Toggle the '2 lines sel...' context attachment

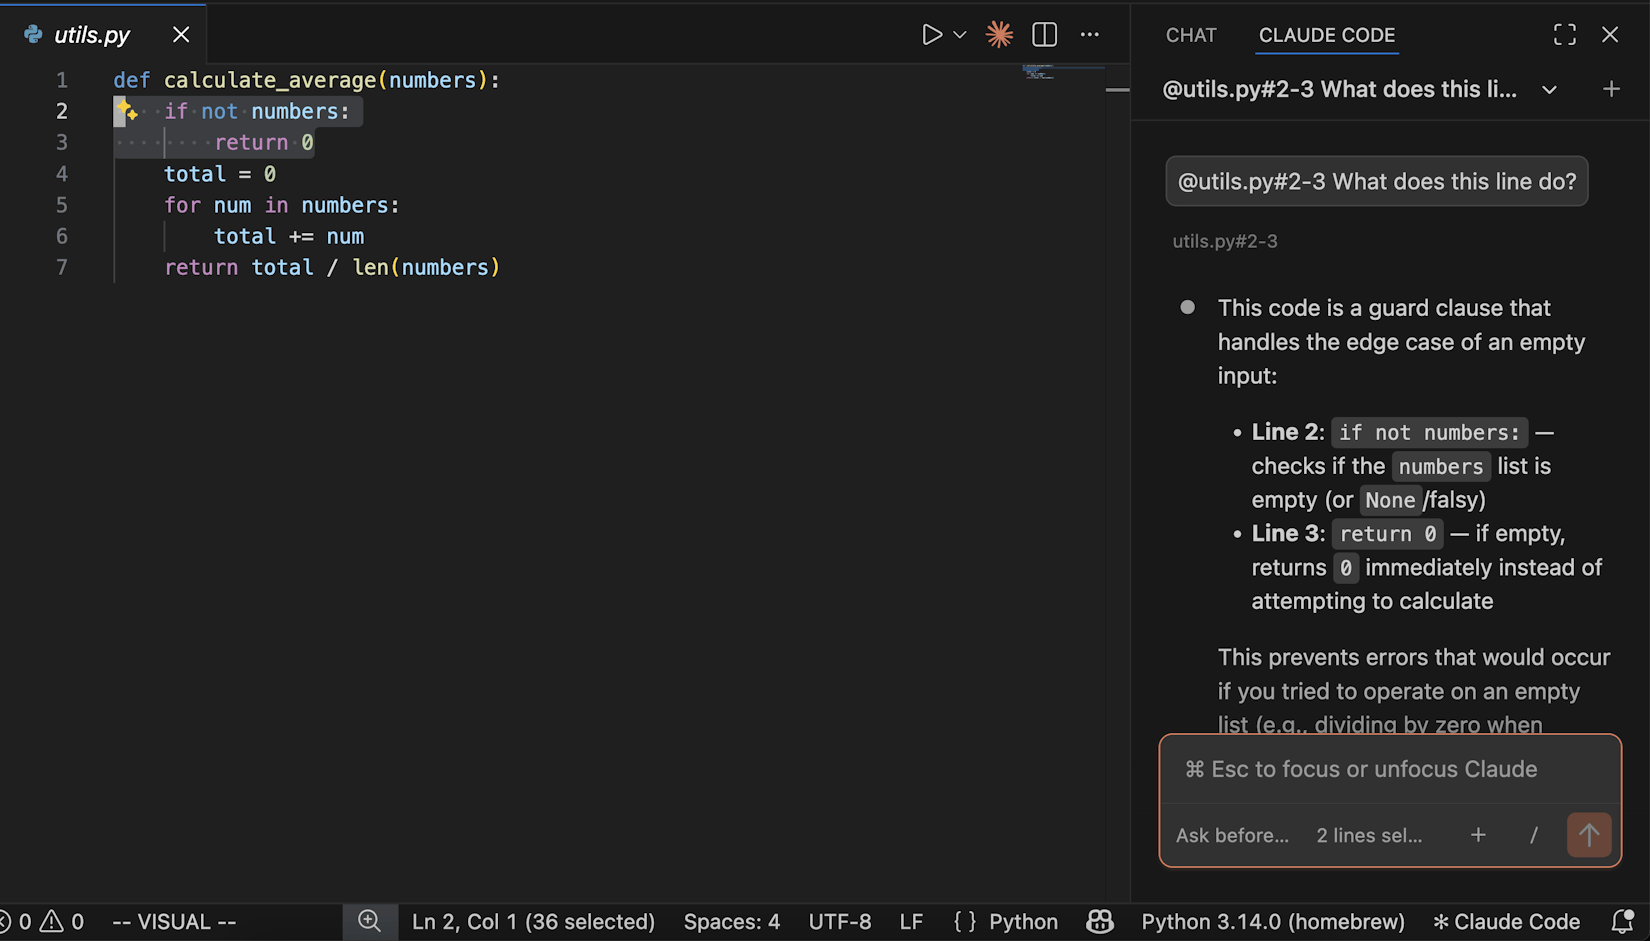pos(1368,835)
